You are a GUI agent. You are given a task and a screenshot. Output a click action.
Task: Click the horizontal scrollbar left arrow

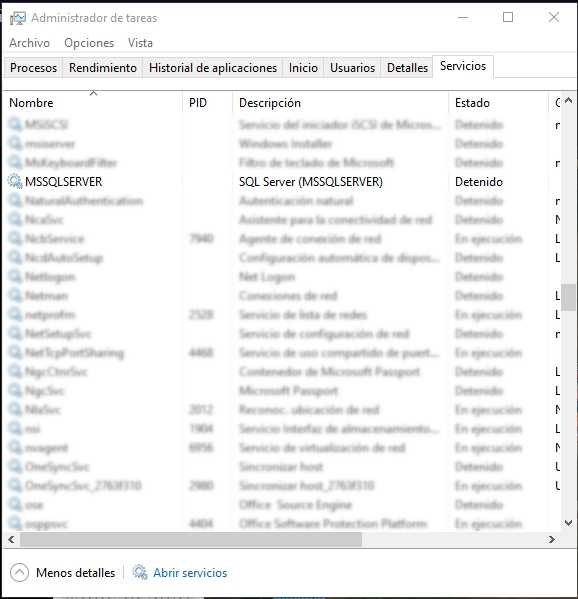11,539
